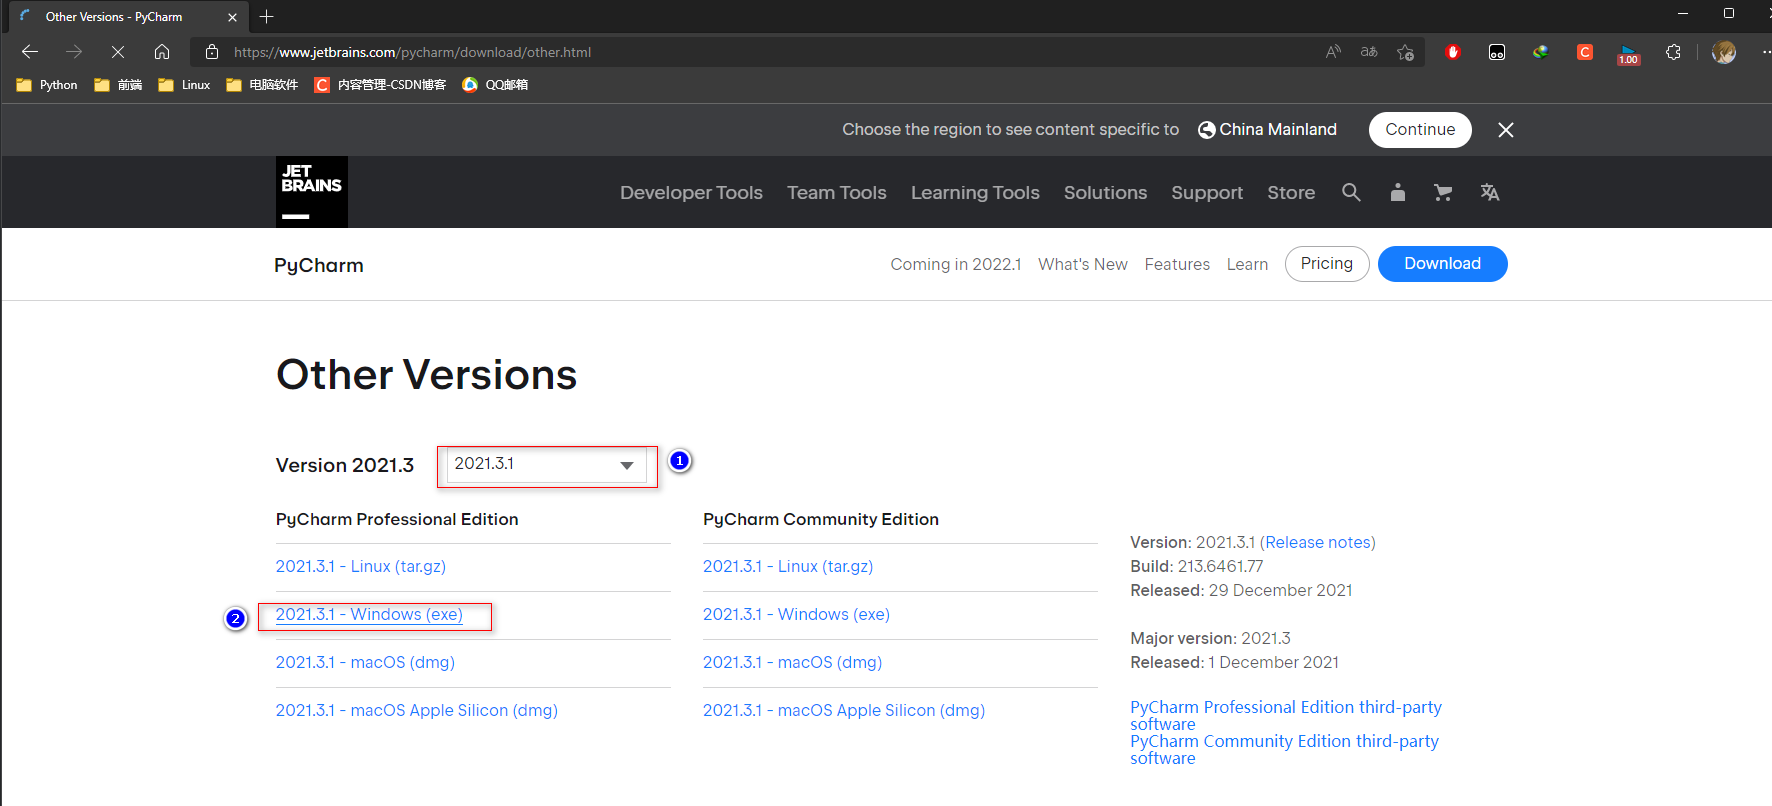Download Professional macOS Apple Silicon dmg
Screen dimensions: 1772x806
pyautogui.click(x=417, y=710)
